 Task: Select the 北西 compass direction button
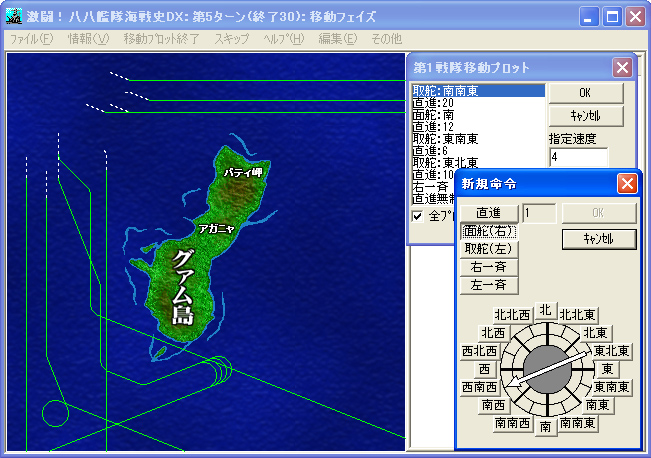click(493, 332)
